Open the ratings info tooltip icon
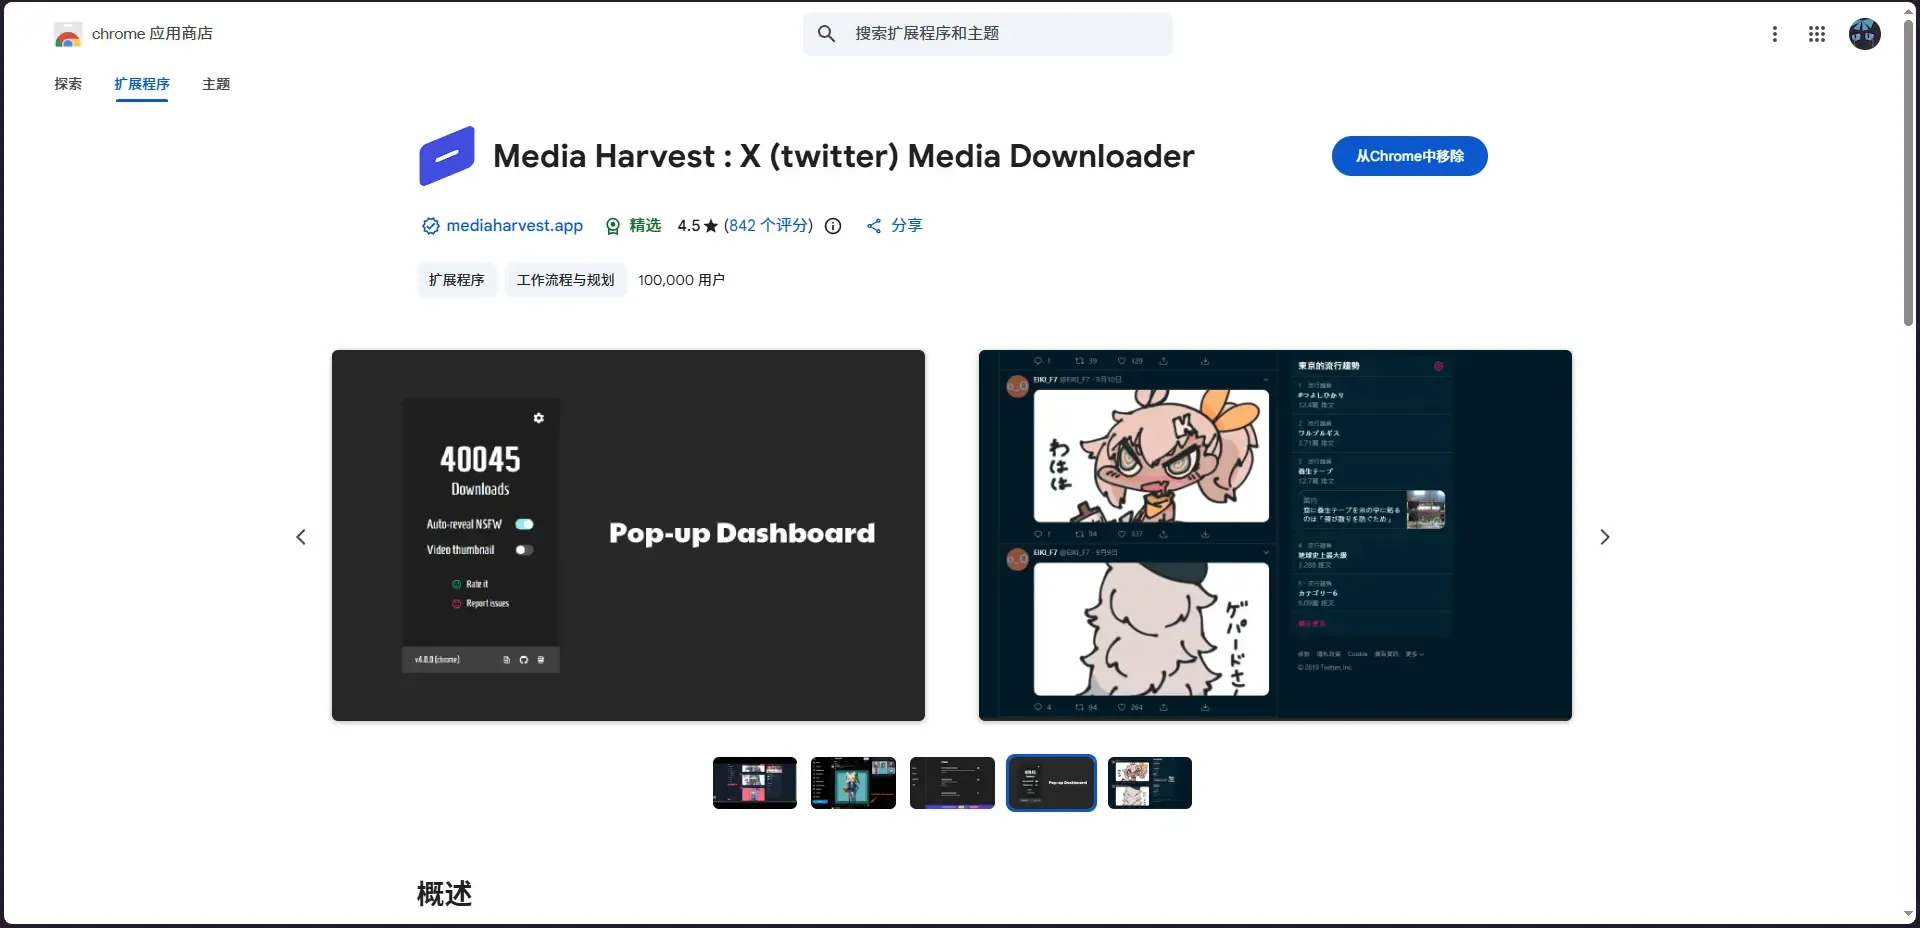1920x928 pixels. [x=833, y=226]
